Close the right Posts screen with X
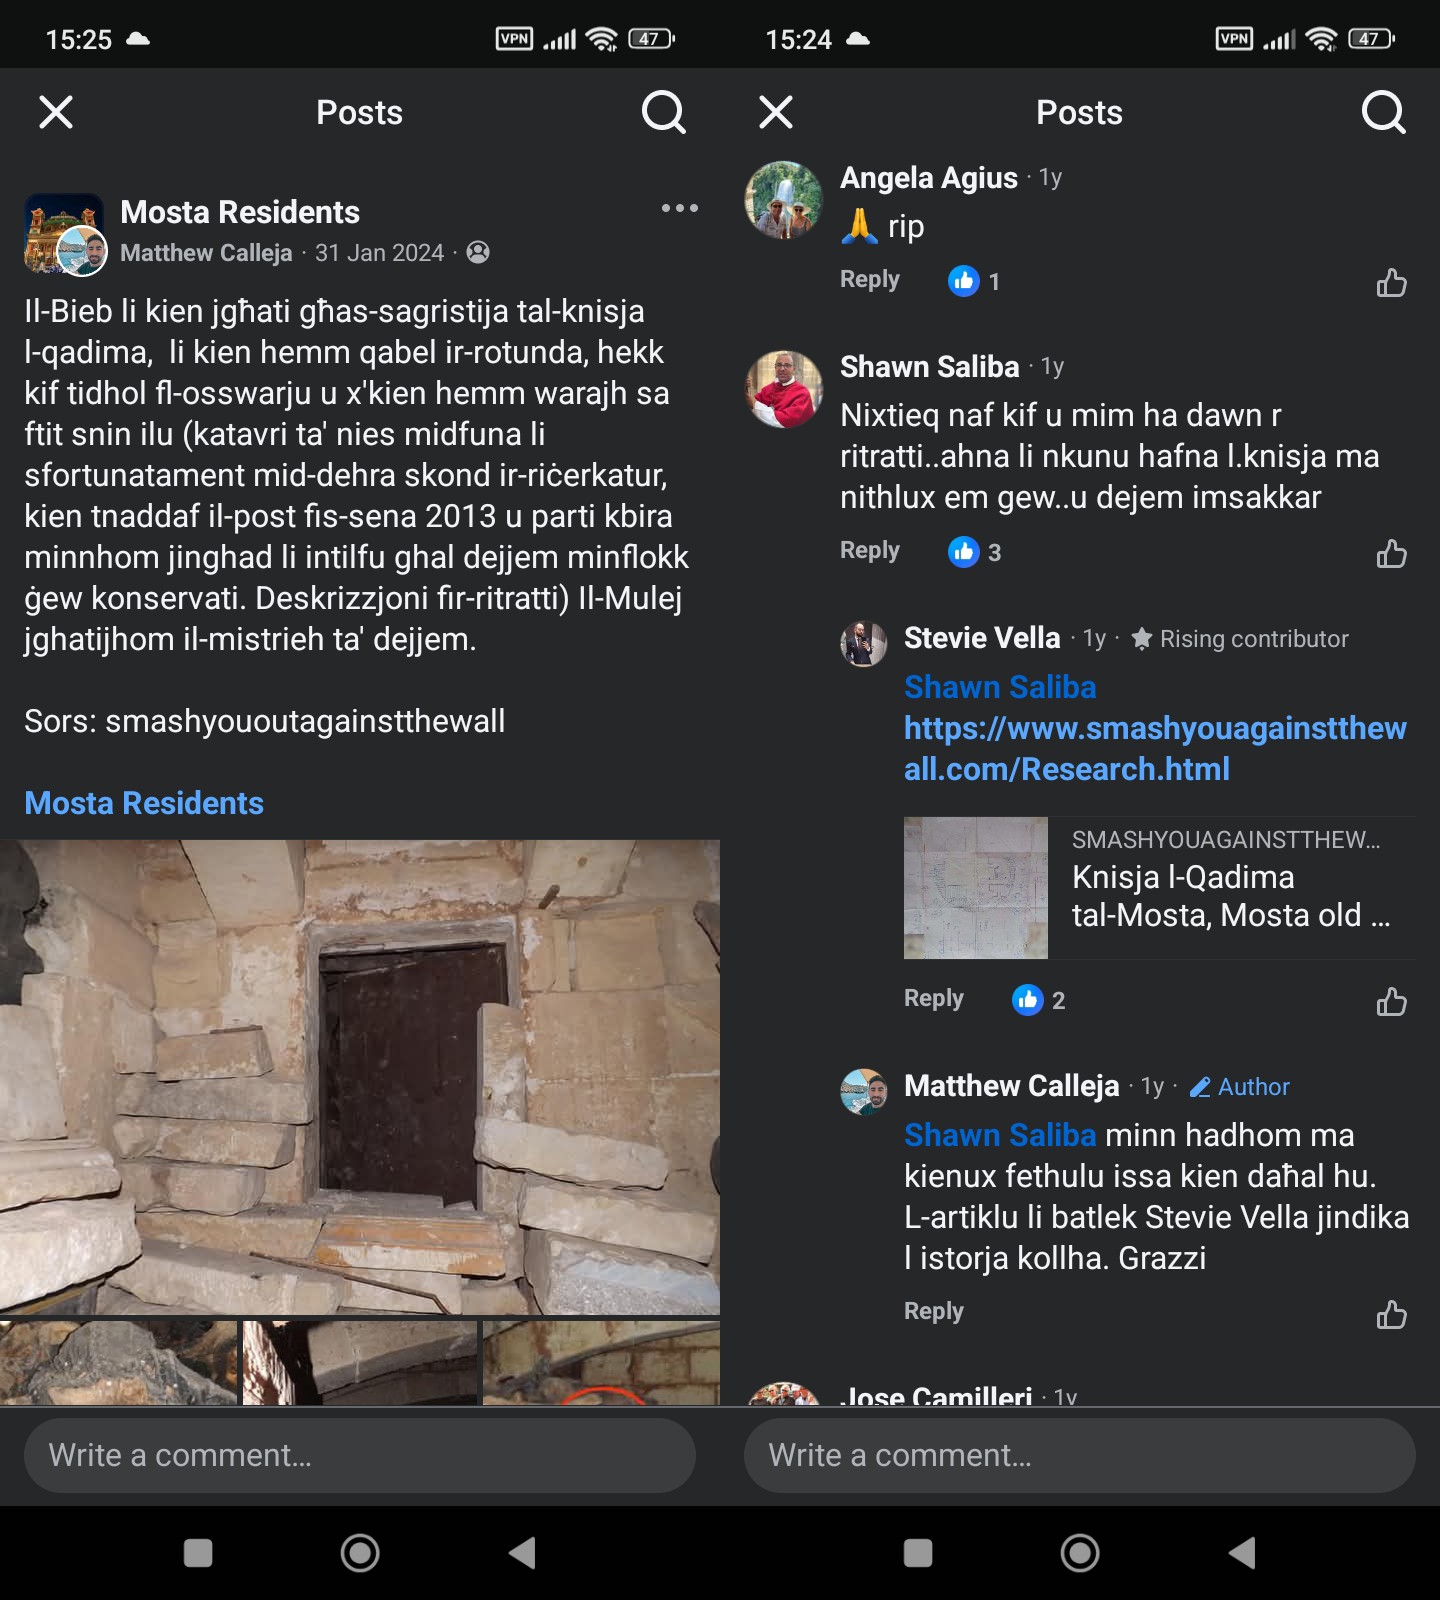This screenshot has width=1440, height=1600. [x=776, y=112]
